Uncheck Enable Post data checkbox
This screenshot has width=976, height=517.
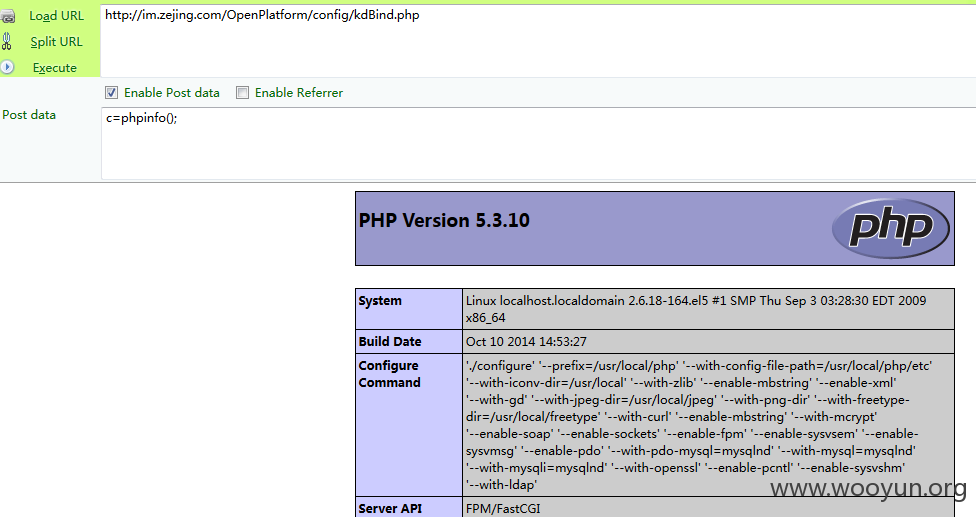(111, 93)
